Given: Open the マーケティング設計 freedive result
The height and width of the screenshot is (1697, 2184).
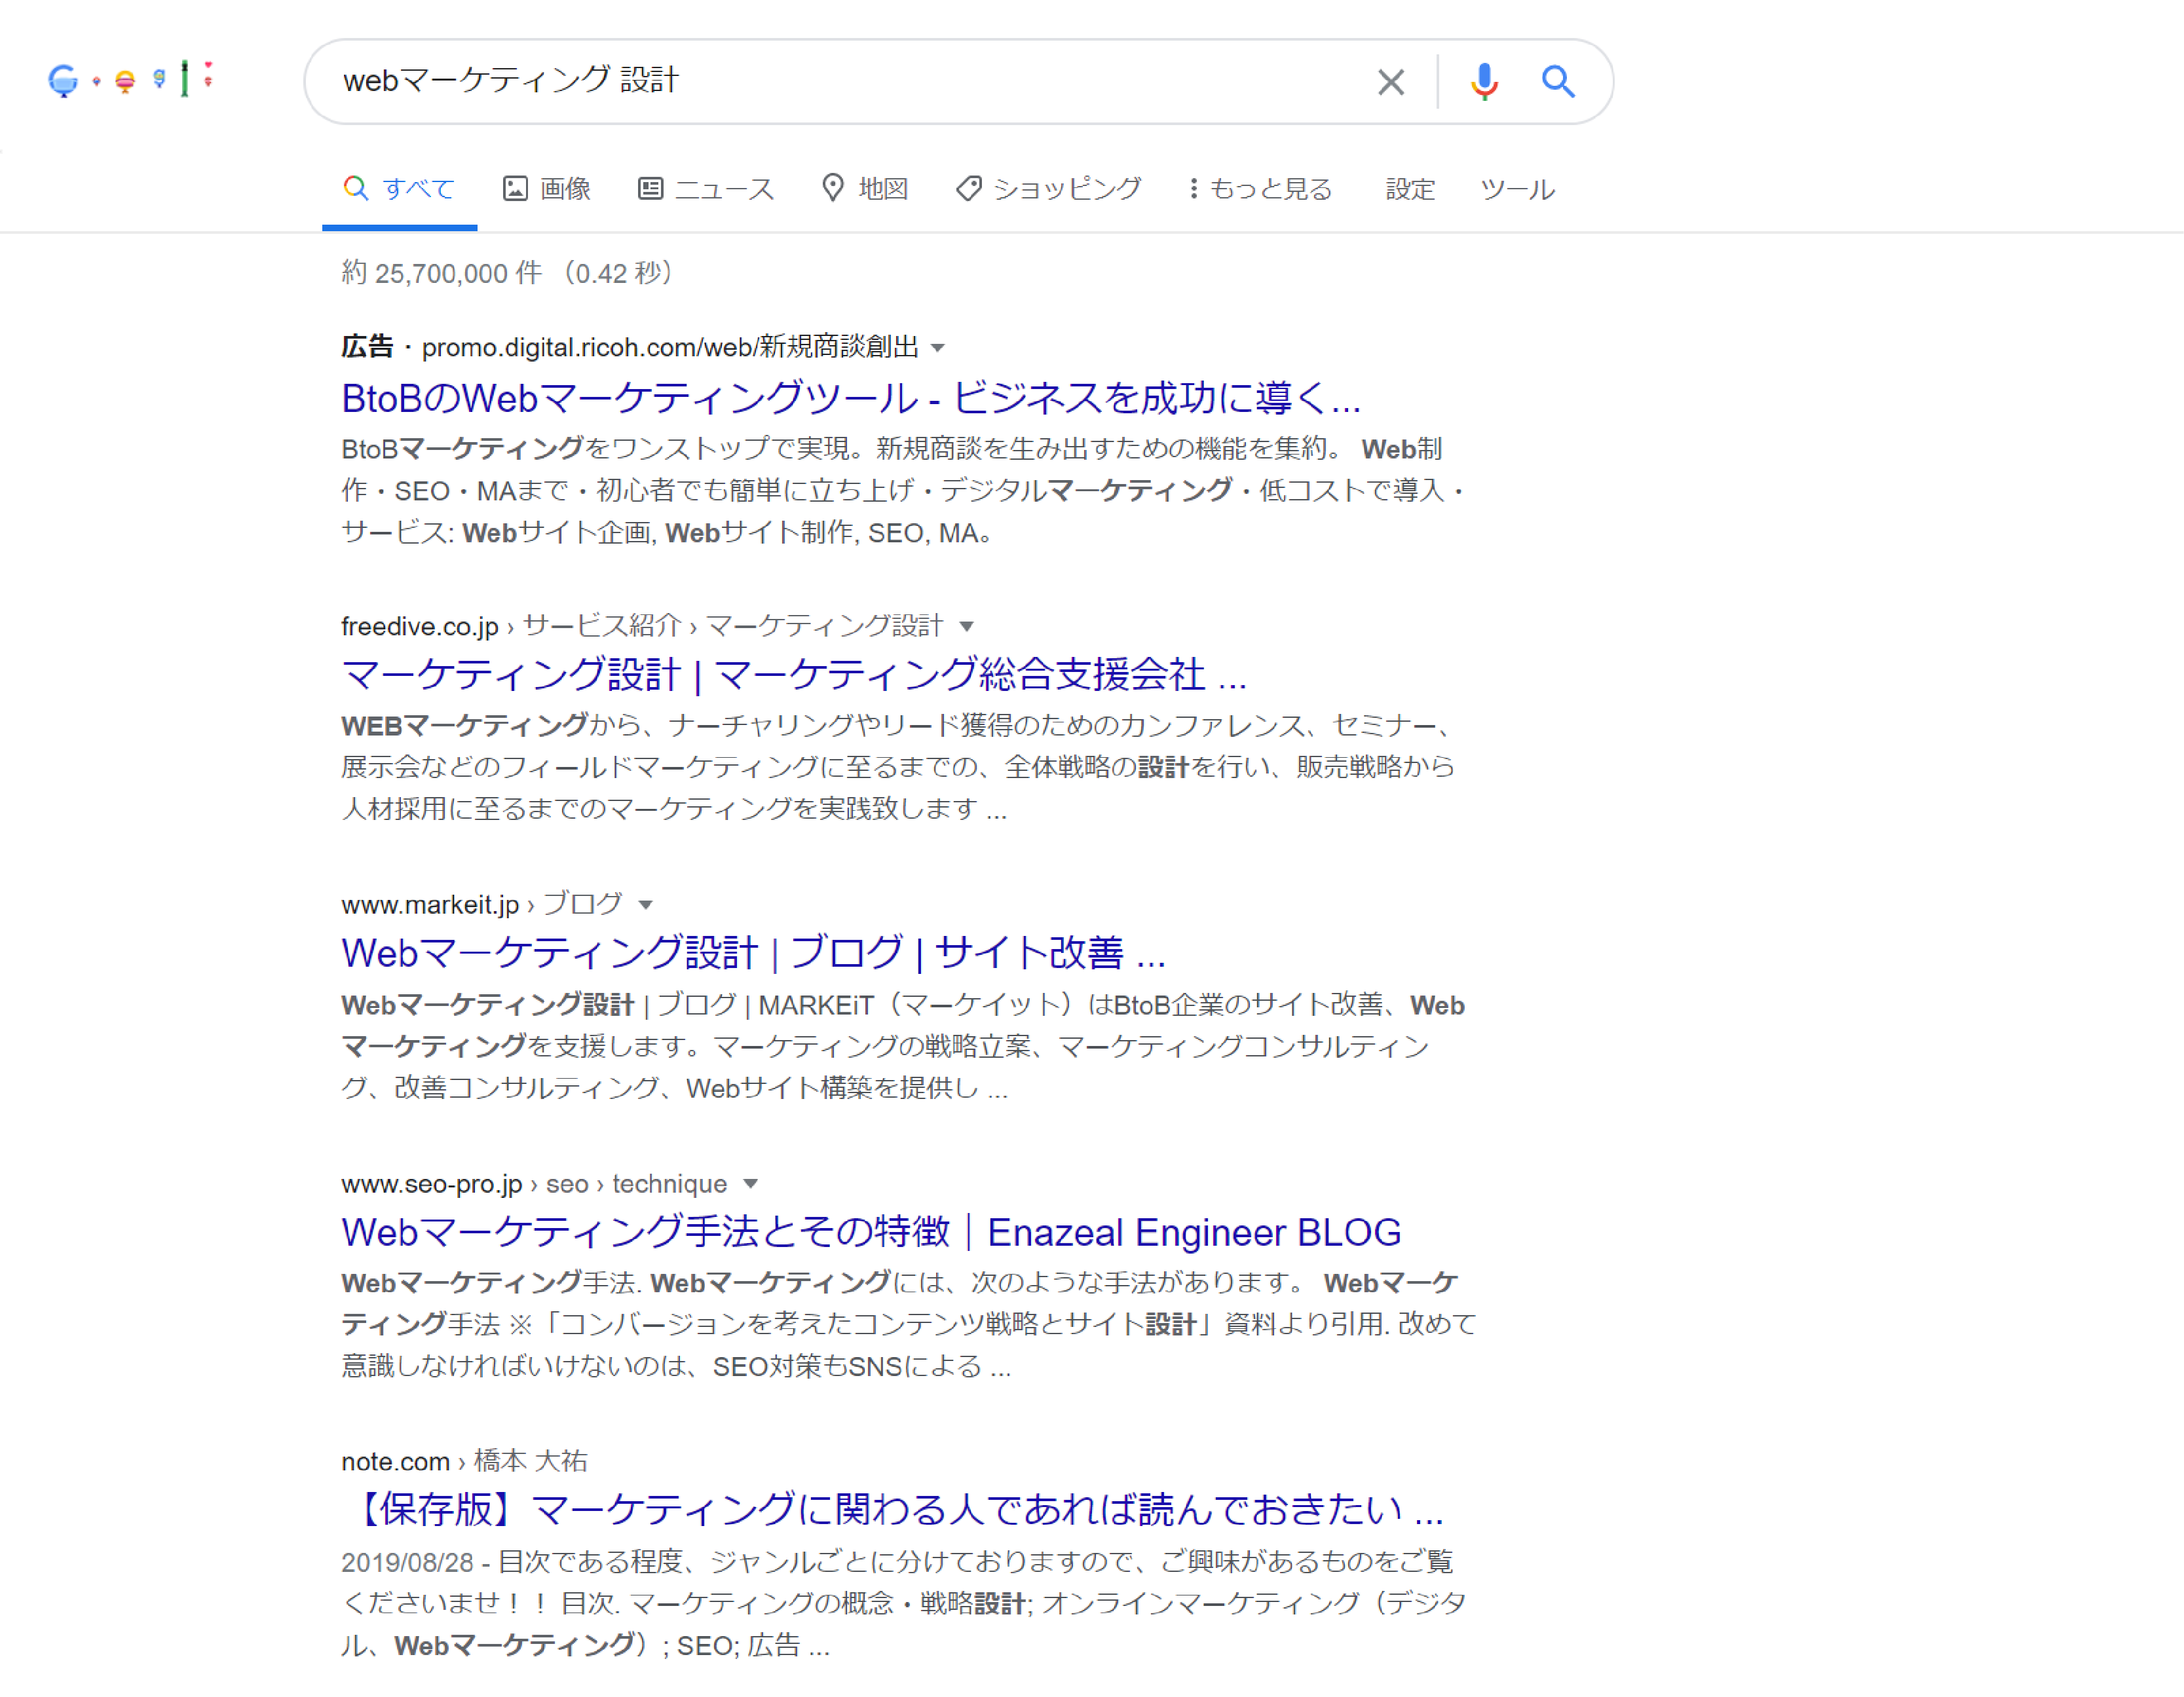Looking at the screenshot, I should (793, 675).
